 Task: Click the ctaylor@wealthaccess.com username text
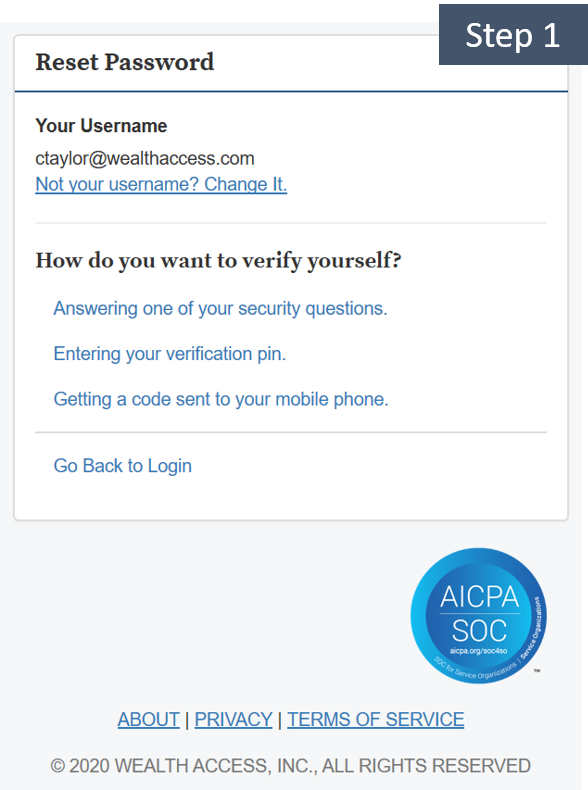[145, 158]
